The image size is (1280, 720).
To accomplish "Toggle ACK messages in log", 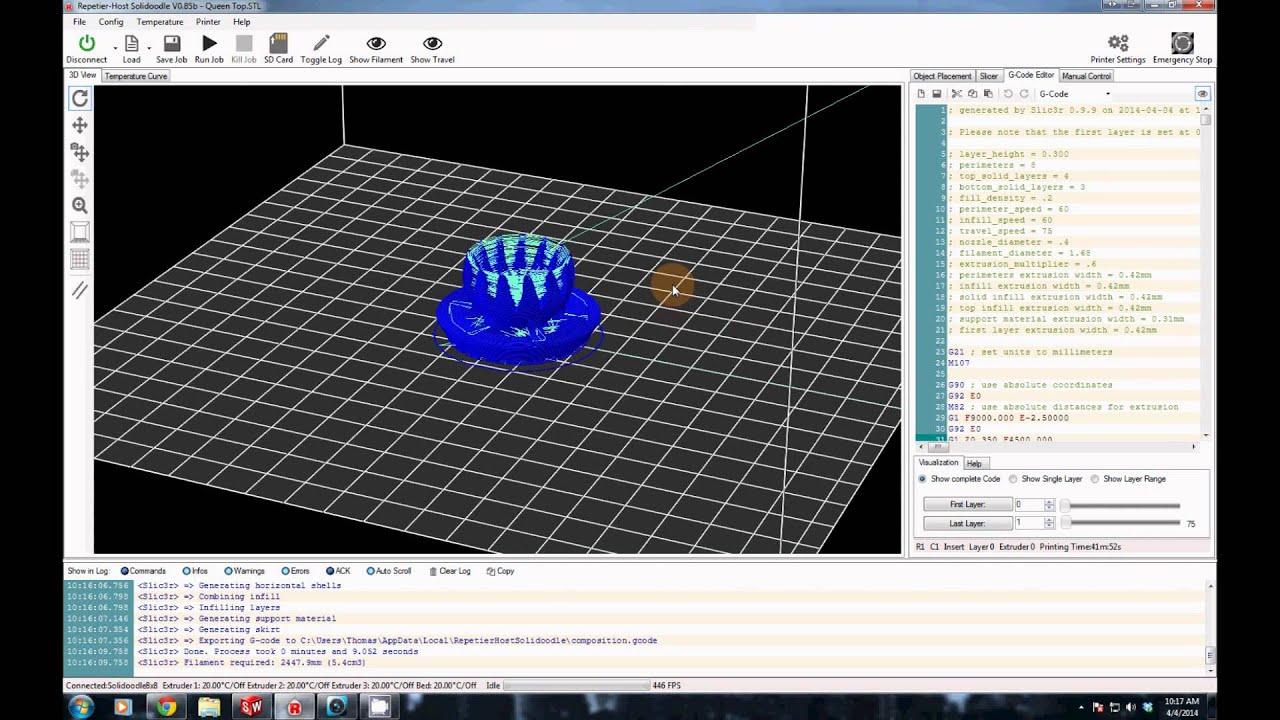I will point(338,571).
